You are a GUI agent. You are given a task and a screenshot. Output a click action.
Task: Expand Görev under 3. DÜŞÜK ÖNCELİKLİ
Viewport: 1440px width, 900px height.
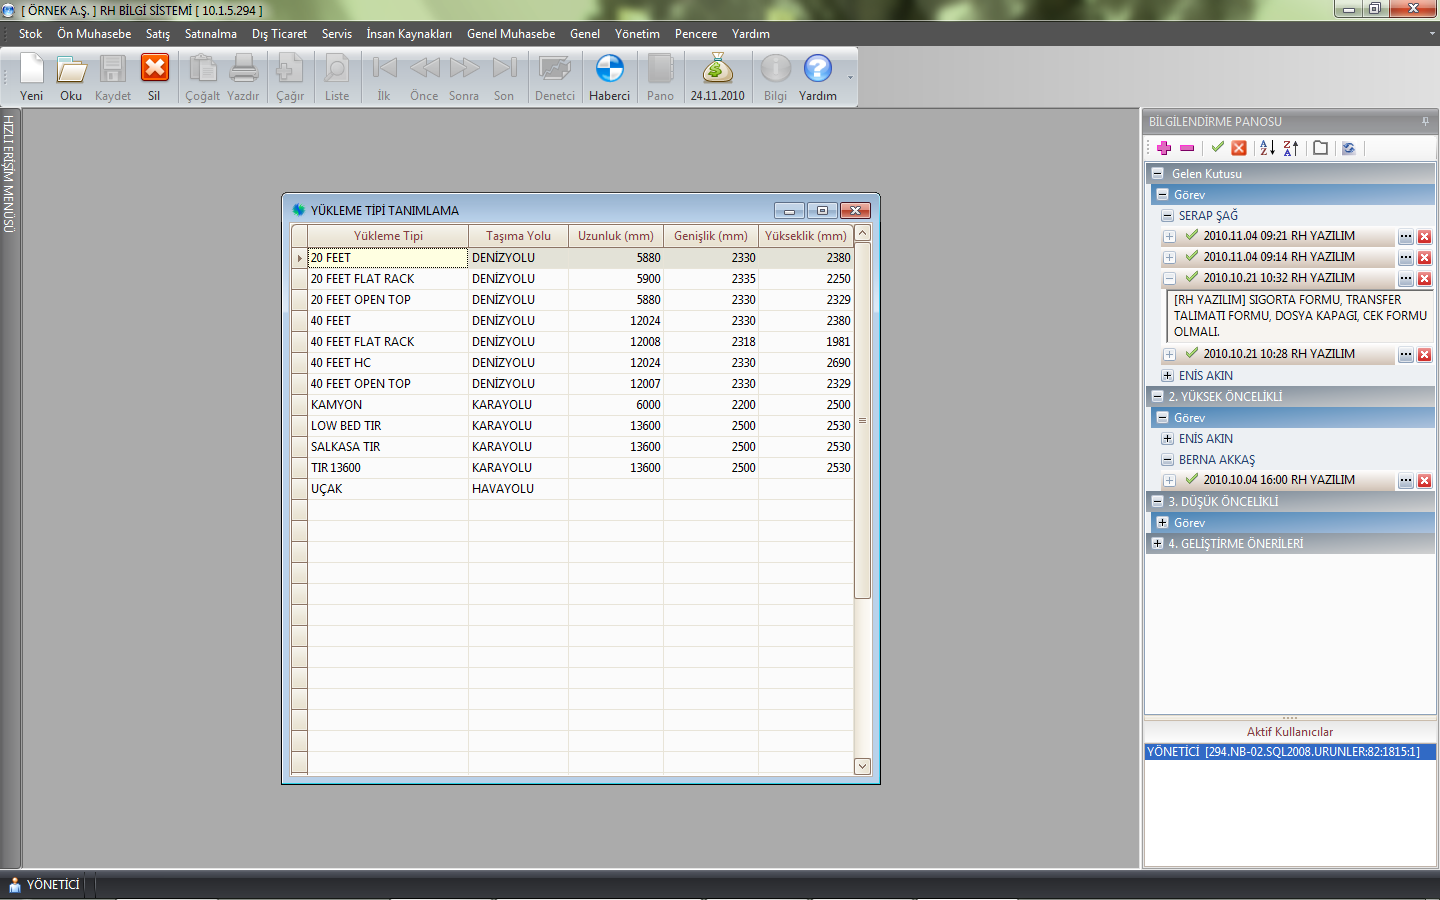(1163, 523)
